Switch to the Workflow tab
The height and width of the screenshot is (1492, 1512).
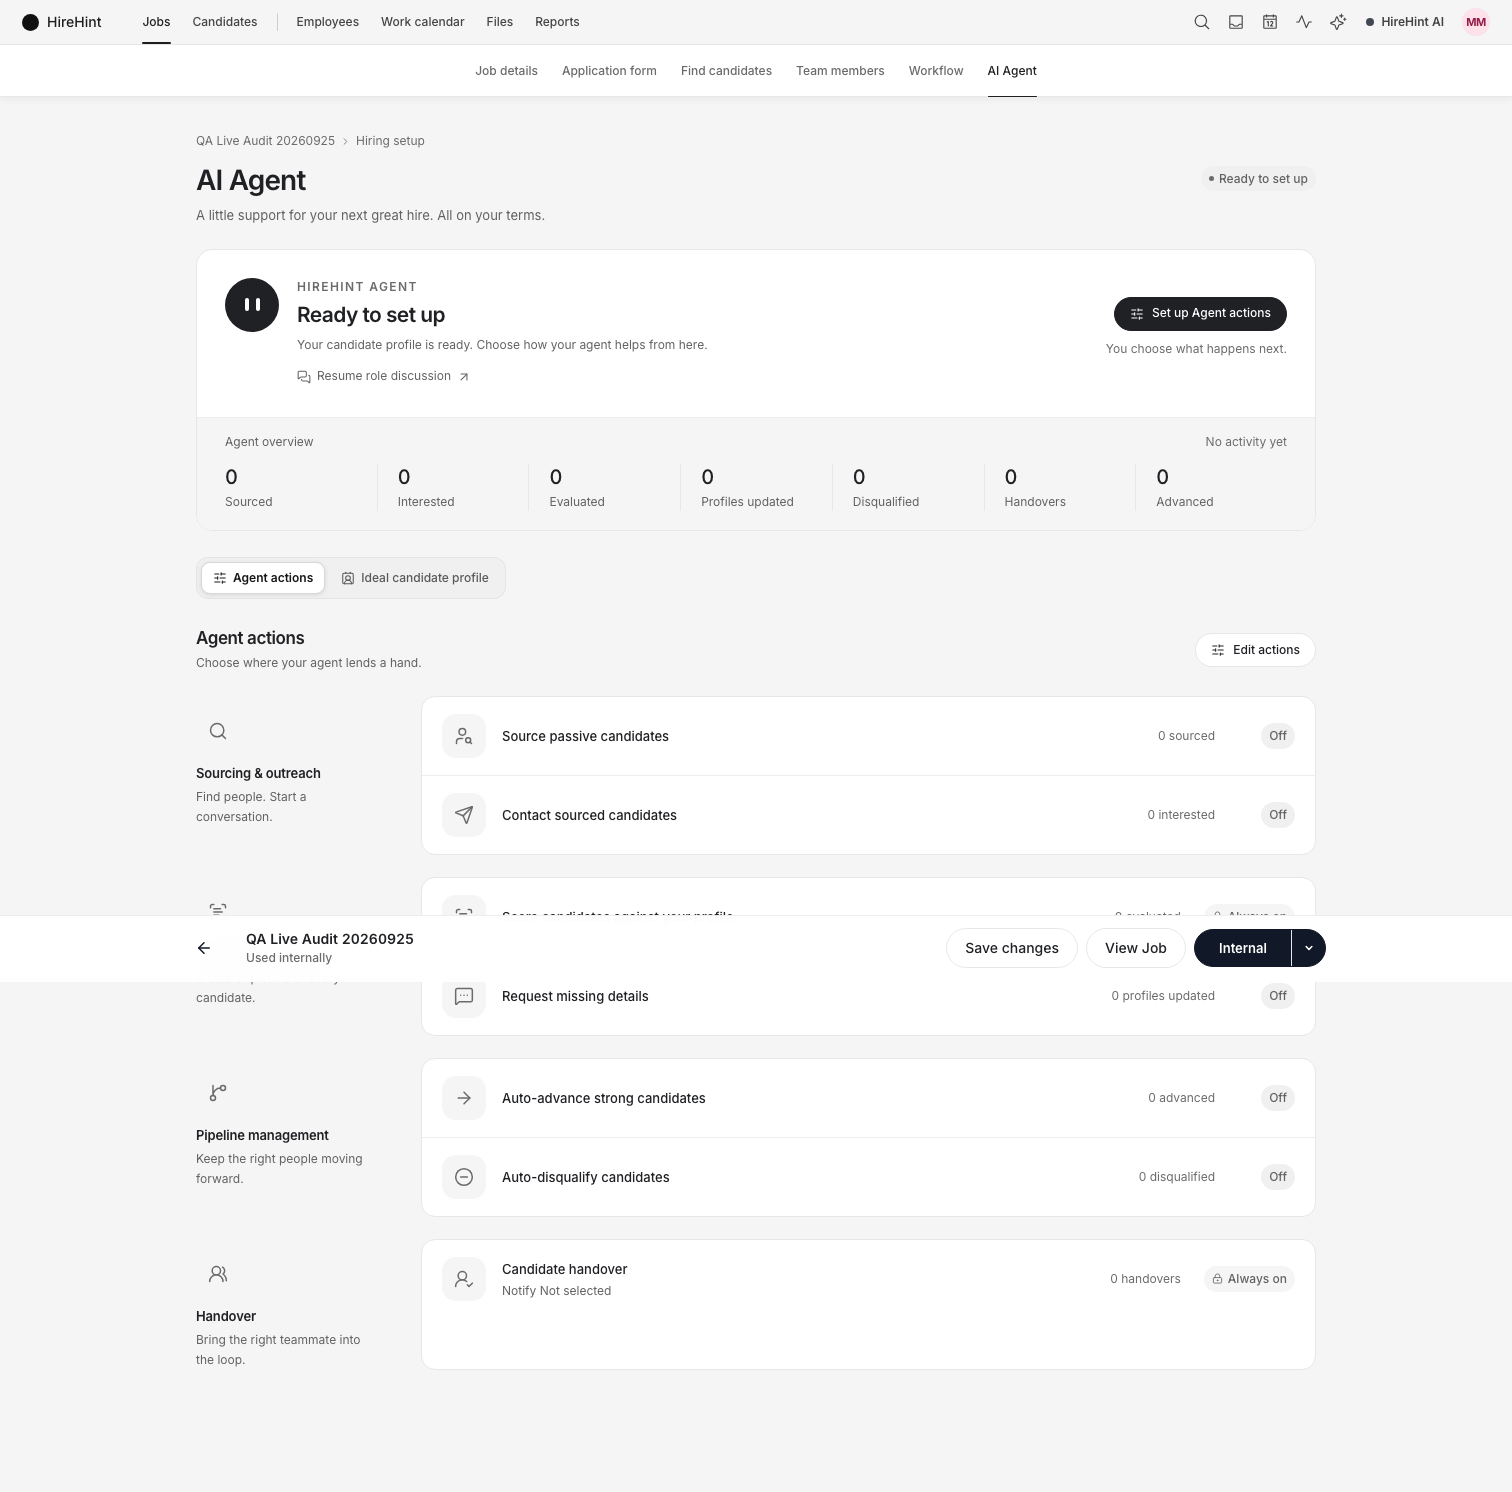pyautogui.click(x=936, y=71)
